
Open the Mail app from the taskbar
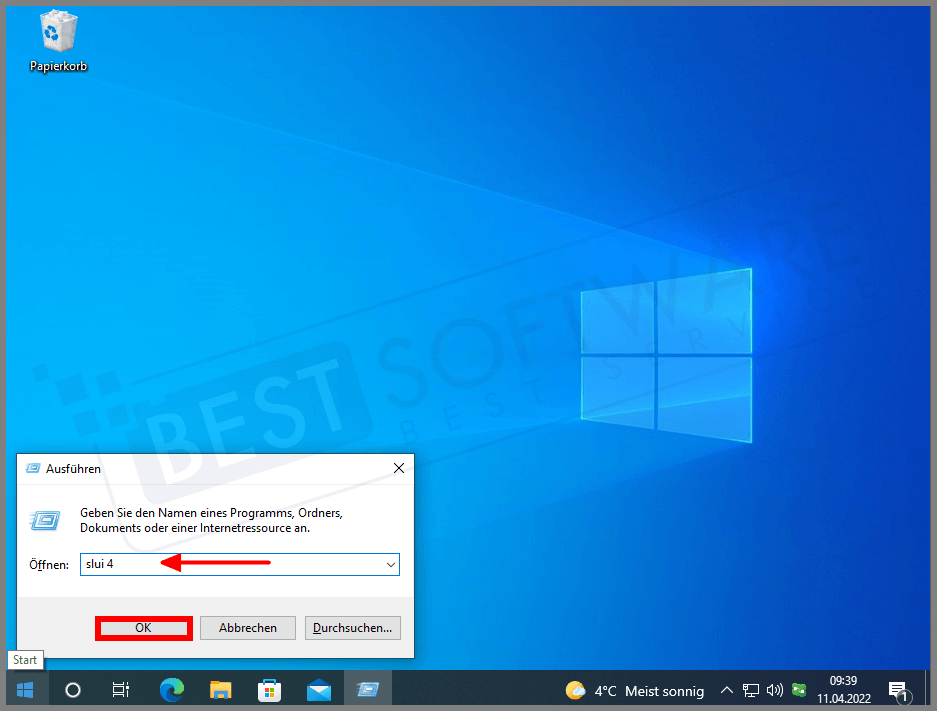319,689
